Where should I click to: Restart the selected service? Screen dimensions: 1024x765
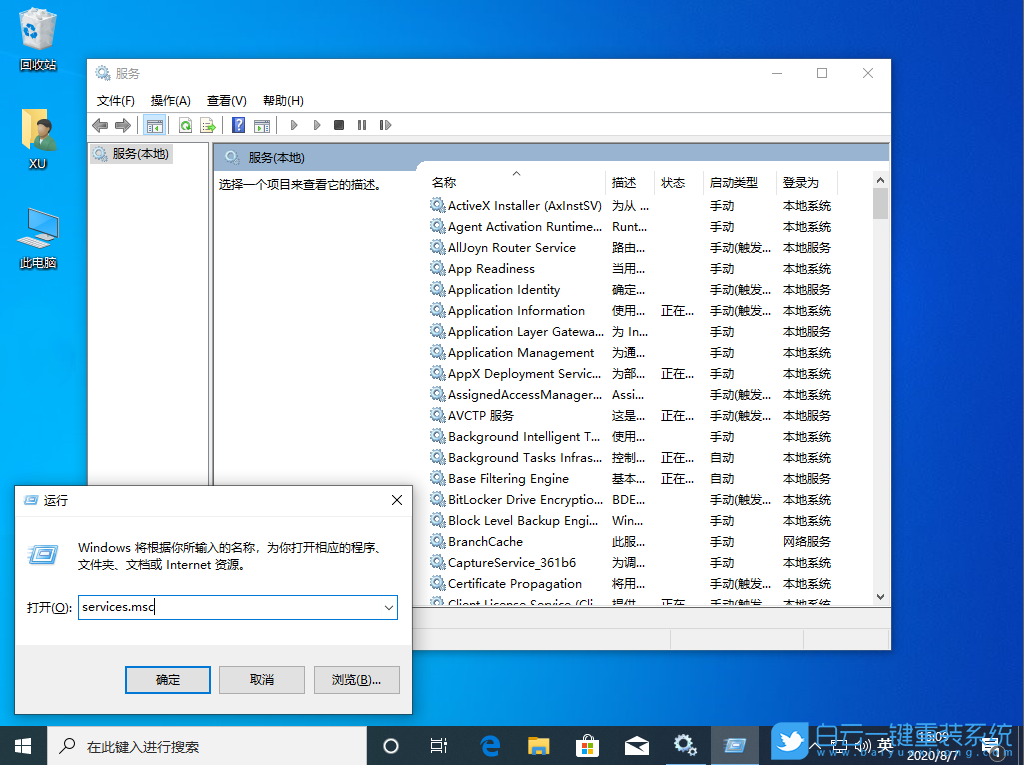click(386, 124)
